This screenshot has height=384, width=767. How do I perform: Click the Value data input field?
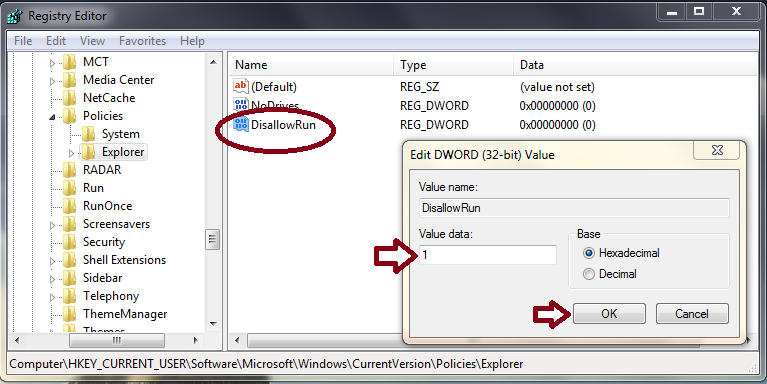coord(488,255)
